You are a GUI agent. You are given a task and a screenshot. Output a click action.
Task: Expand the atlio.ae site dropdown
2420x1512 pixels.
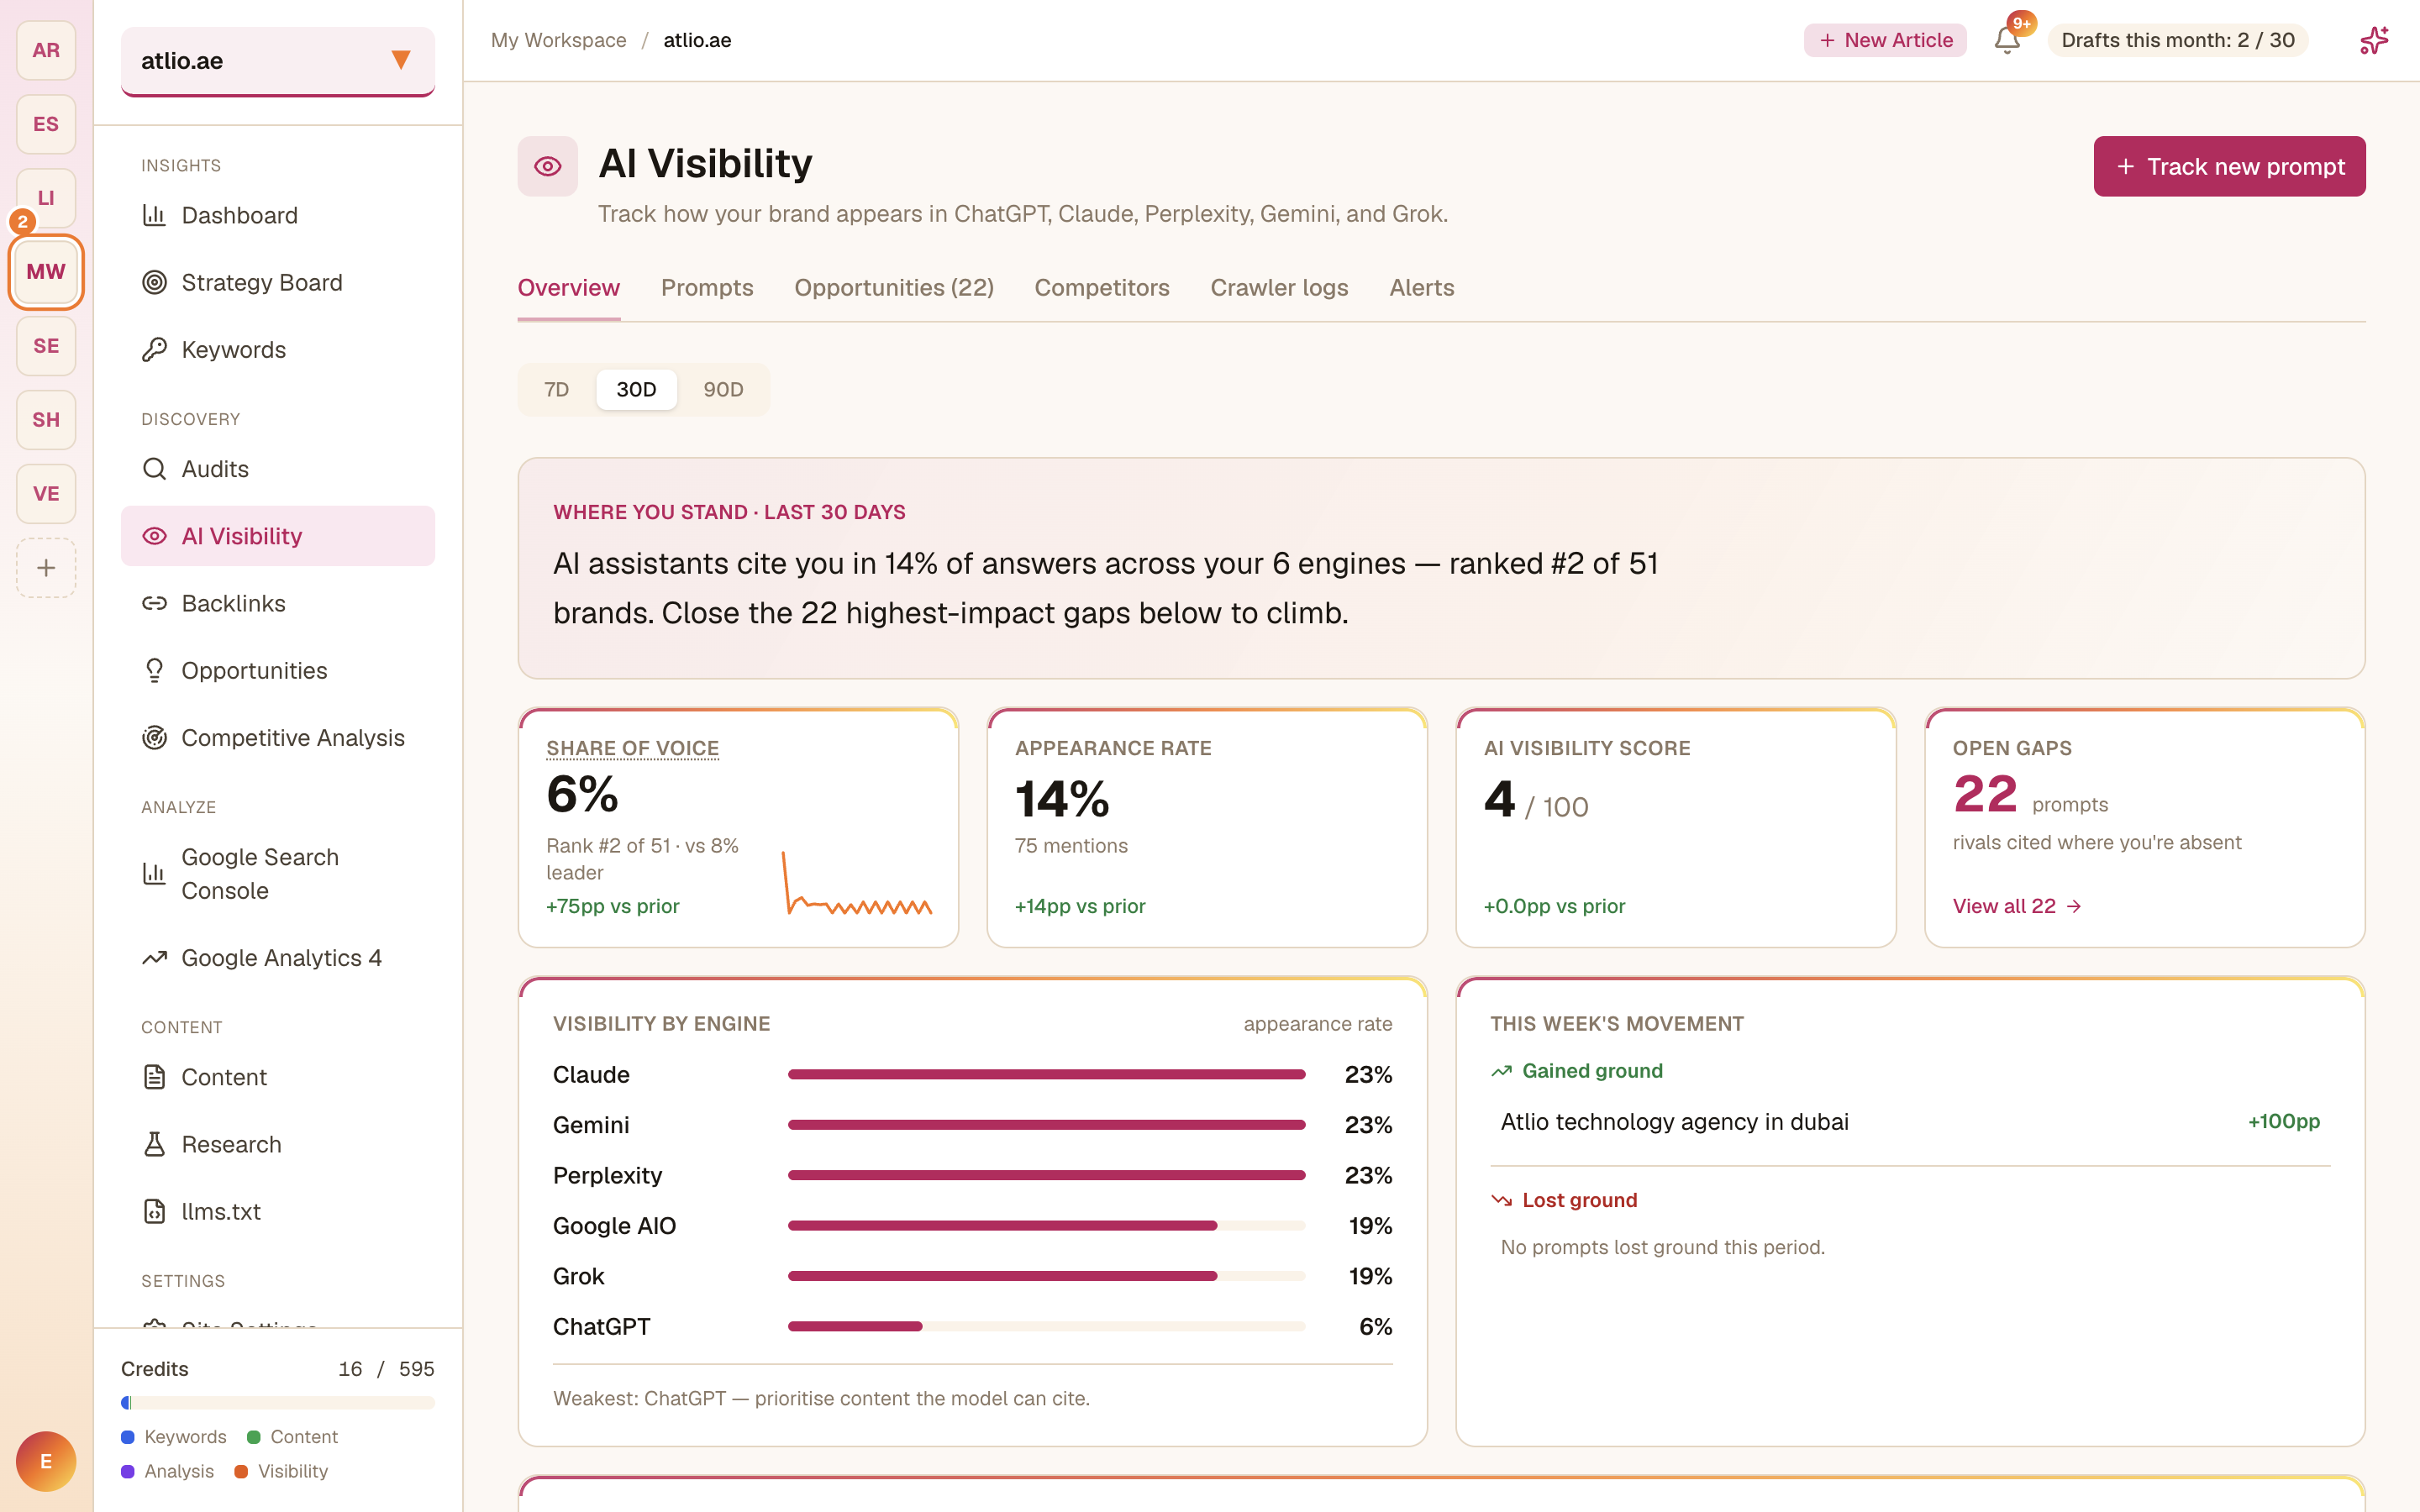click(278, 61)
